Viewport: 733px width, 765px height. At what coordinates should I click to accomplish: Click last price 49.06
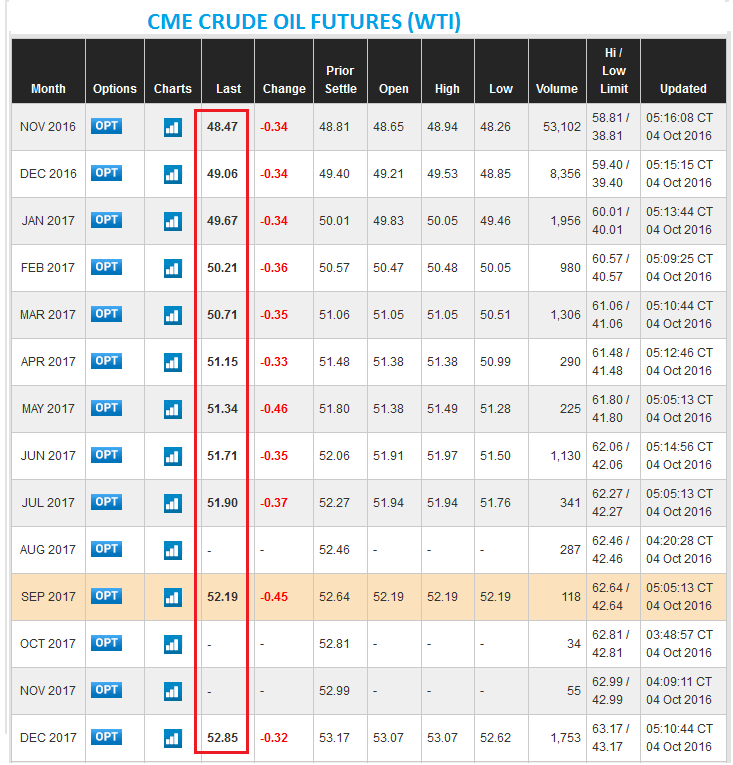[x=222, y=174]
